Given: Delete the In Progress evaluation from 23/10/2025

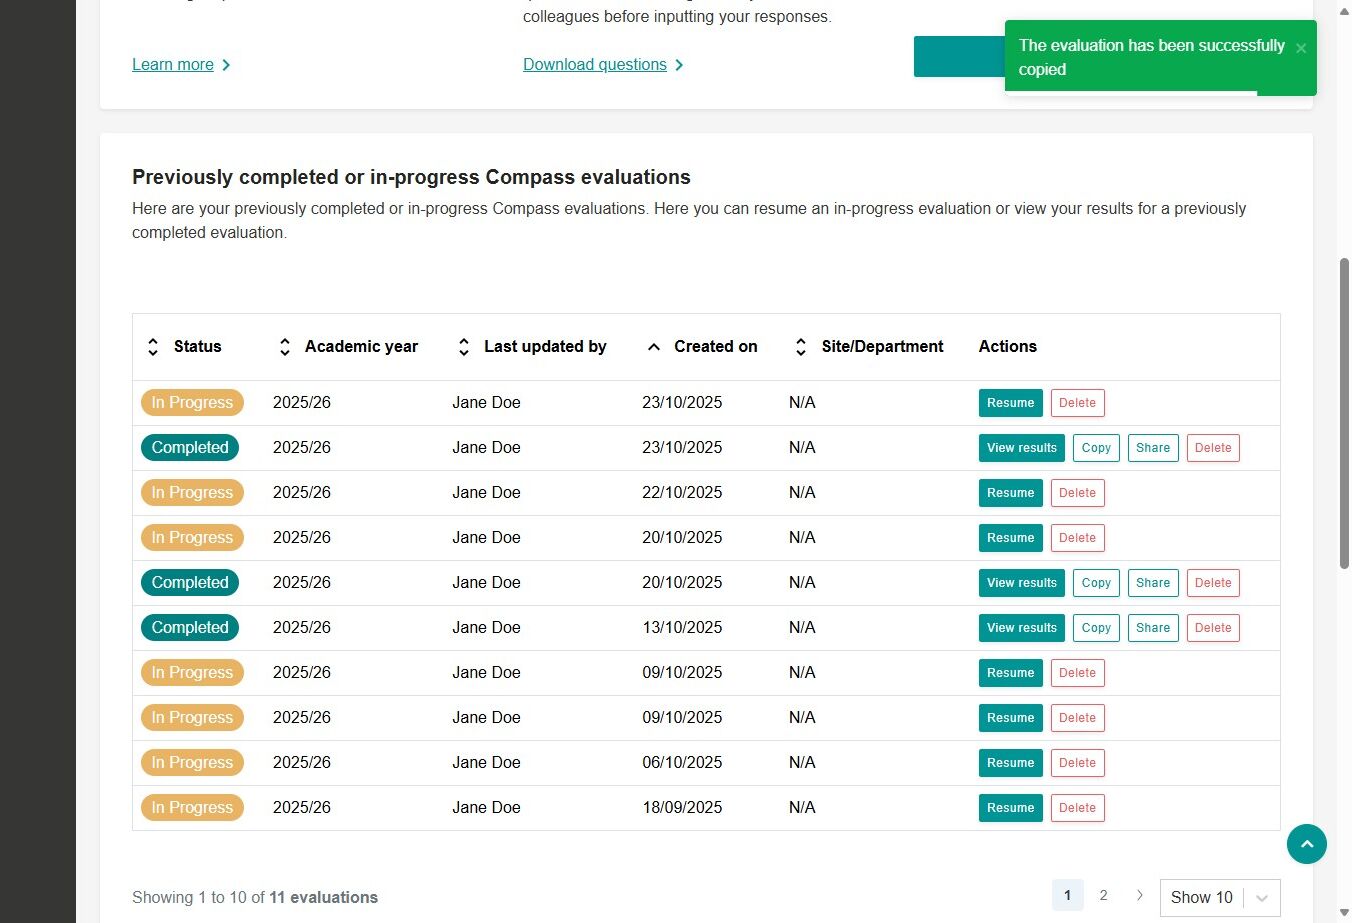Looking at the screenshot, I should 1078,403.
